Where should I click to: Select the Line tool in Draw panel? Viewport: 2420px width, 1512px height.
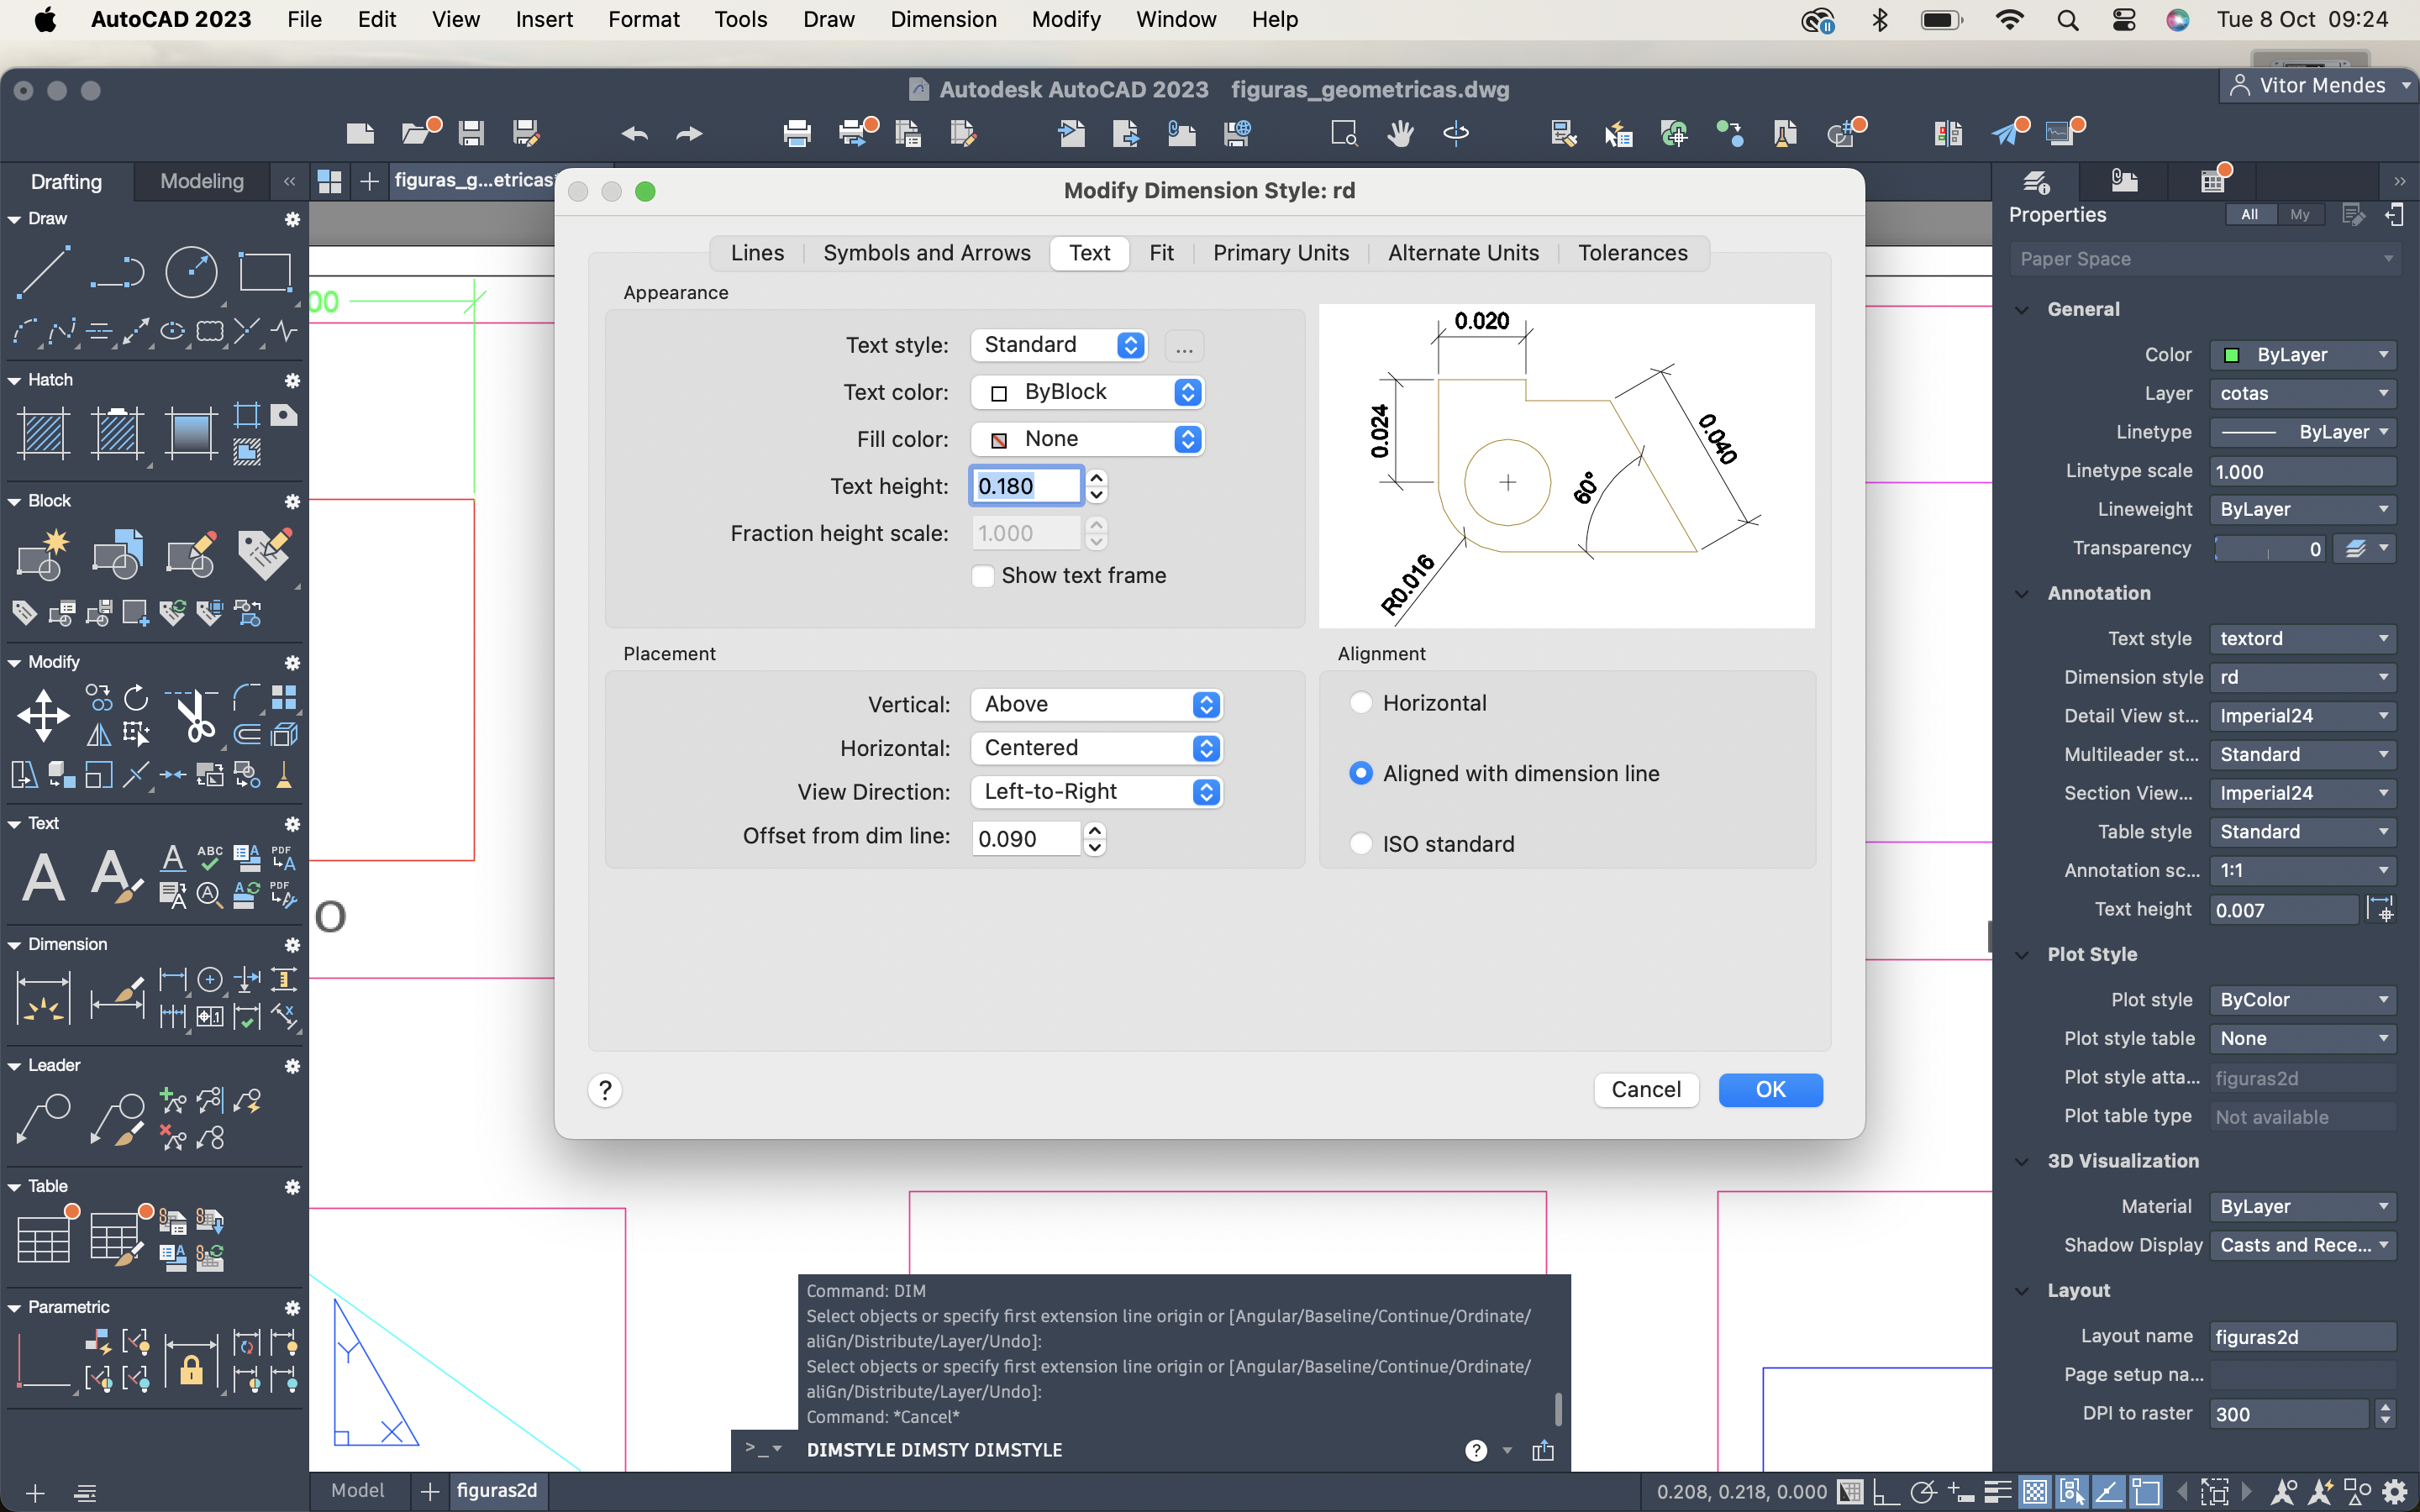point(43,271)
